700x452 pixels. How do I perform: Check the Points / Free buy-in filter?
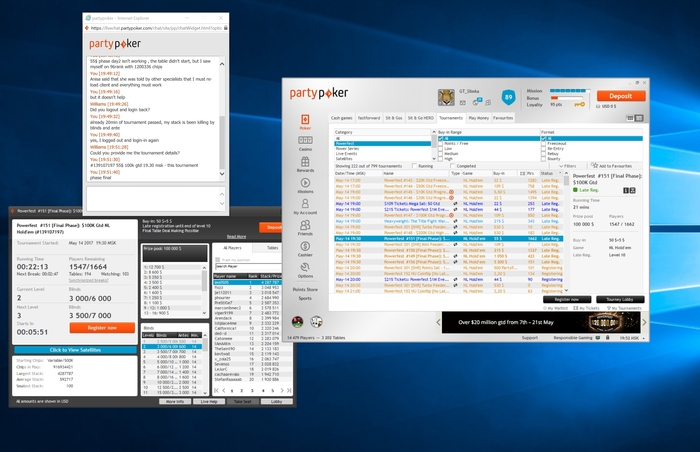(x=441, y=144)
